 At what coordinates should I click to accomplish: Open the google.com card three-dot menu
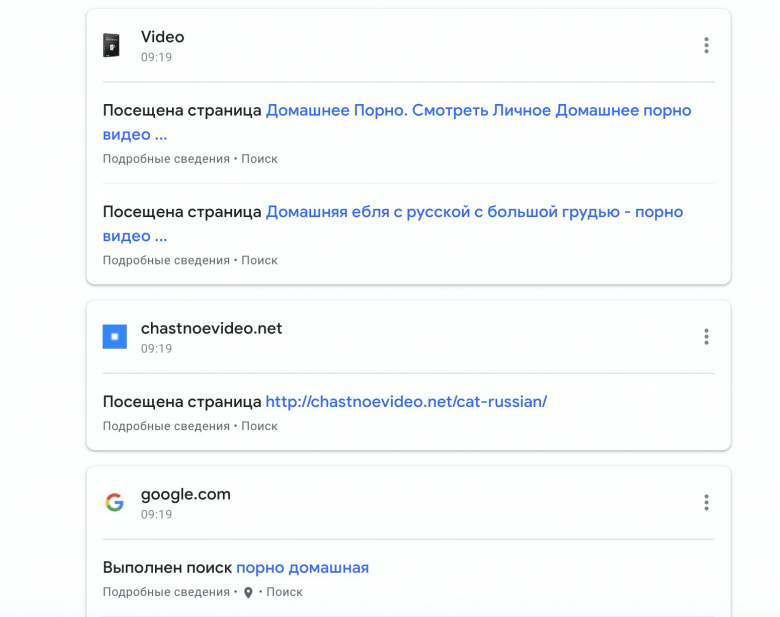[x=706, y=502]
